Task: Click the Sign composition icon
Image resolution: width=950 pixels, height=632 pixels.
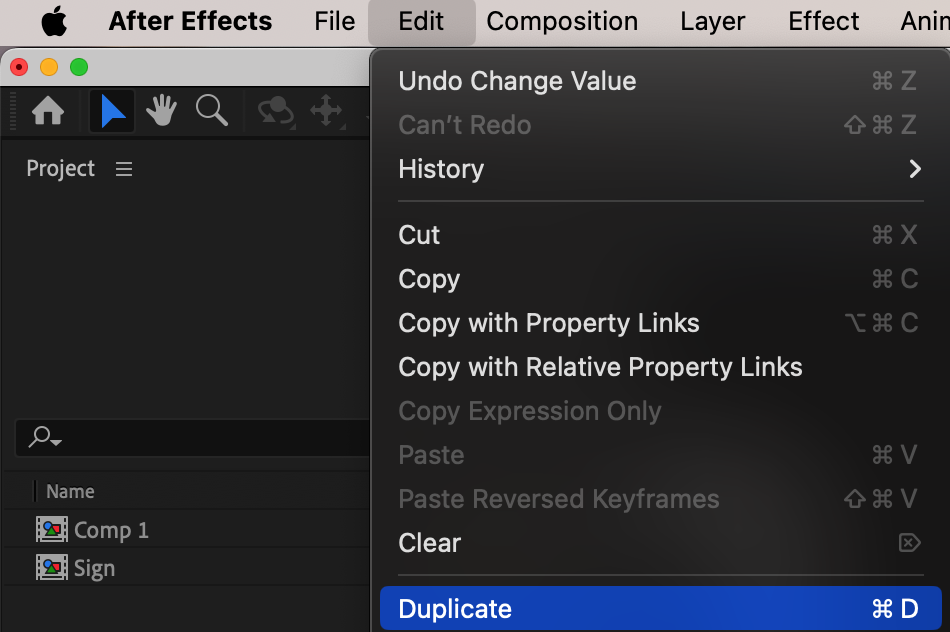Action: 51,568
